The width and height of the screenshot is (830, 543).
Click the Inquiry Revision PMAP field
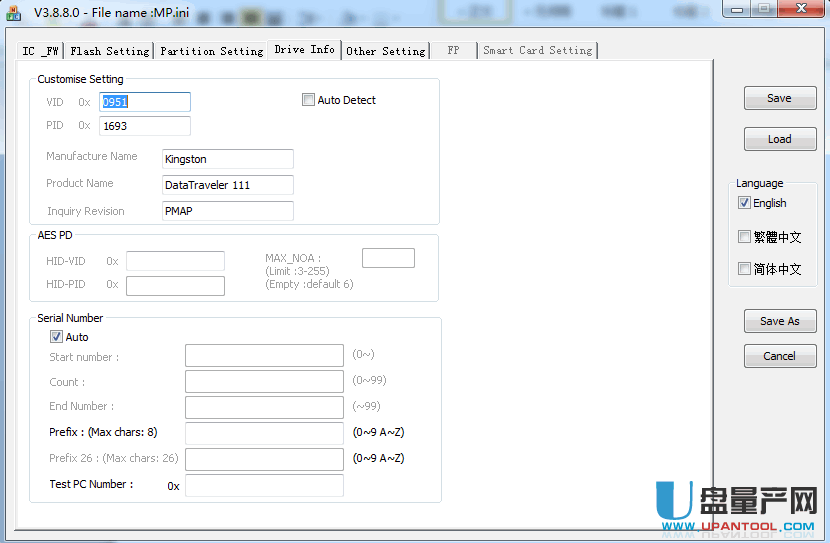point(227,211)
